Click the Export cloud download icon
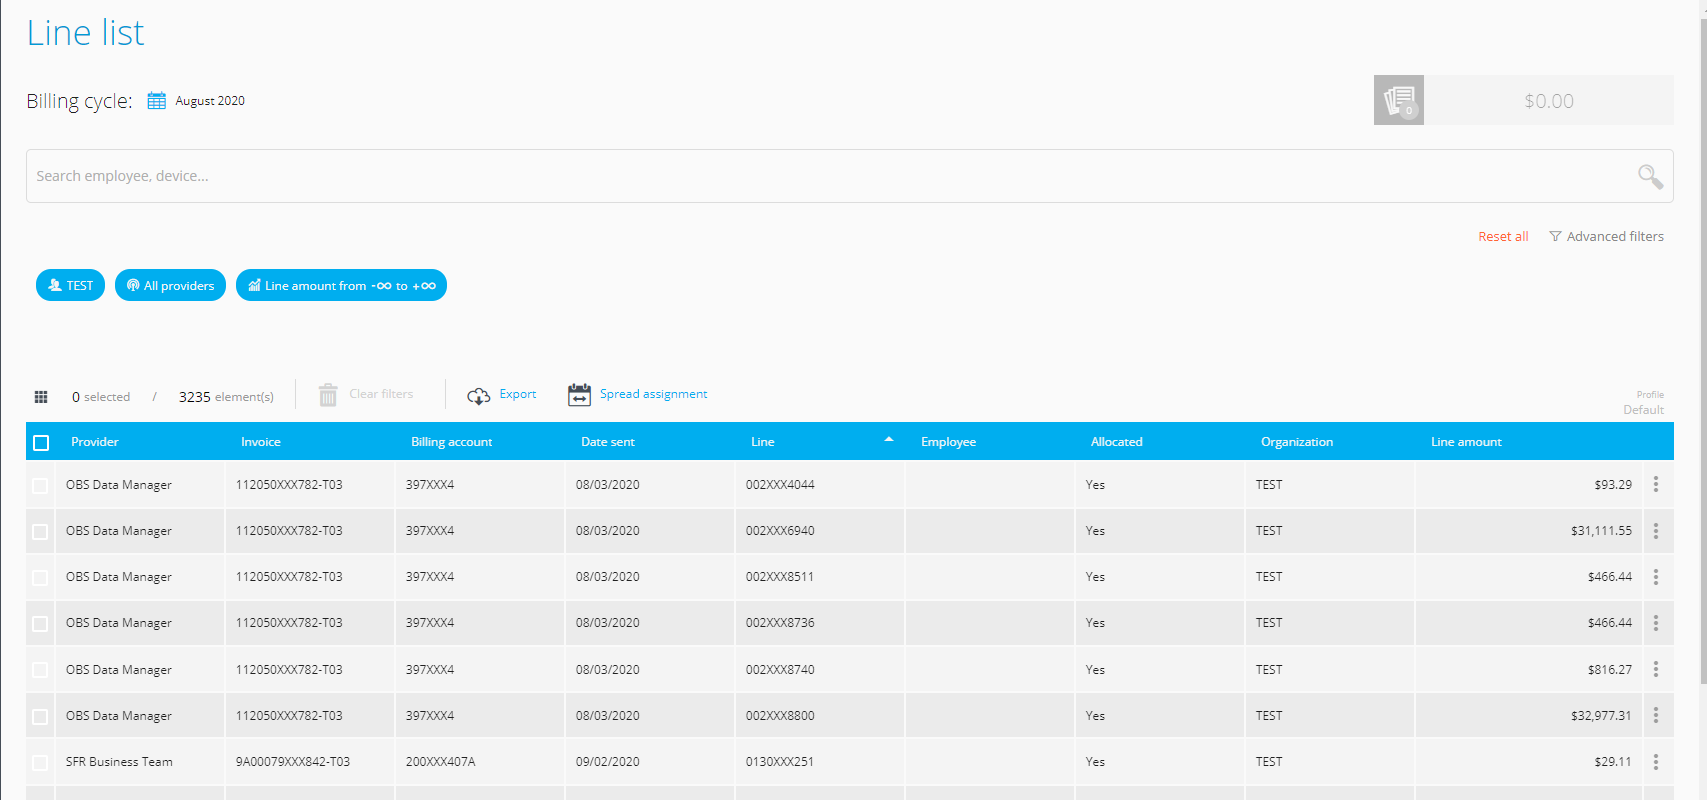Screen dimensions: 1707x800 pos(478,396)
